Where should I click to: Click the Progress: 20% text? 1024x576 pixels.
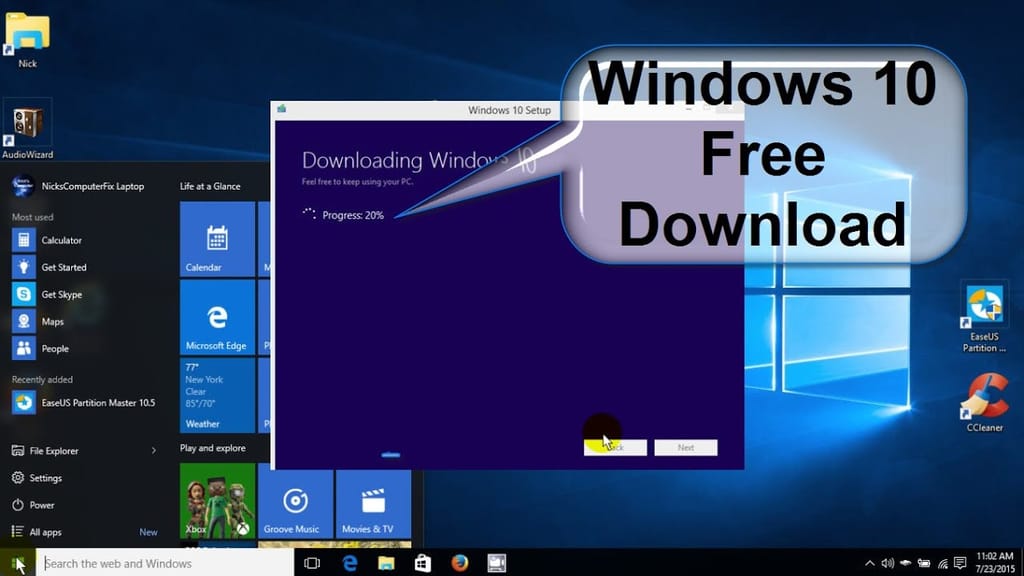pos(353,215)
